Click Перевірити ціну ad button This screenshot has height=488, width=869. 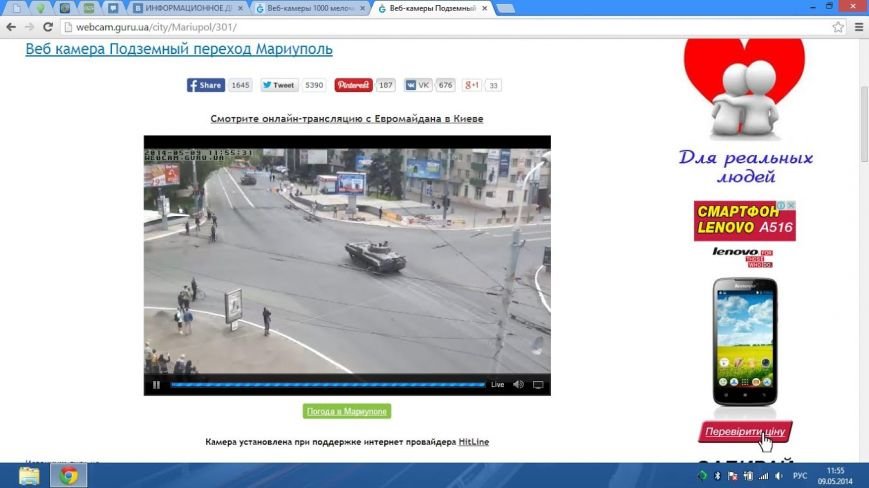tap(745, 432)
